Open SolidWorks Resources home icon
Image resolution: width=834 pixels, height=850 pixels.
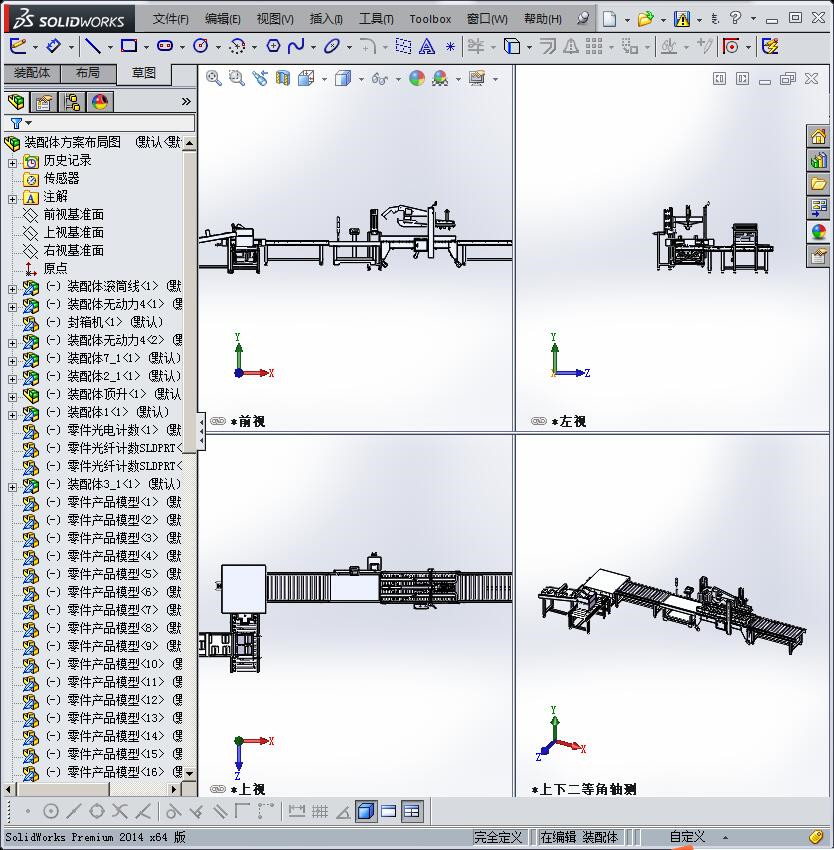[818, 136]
